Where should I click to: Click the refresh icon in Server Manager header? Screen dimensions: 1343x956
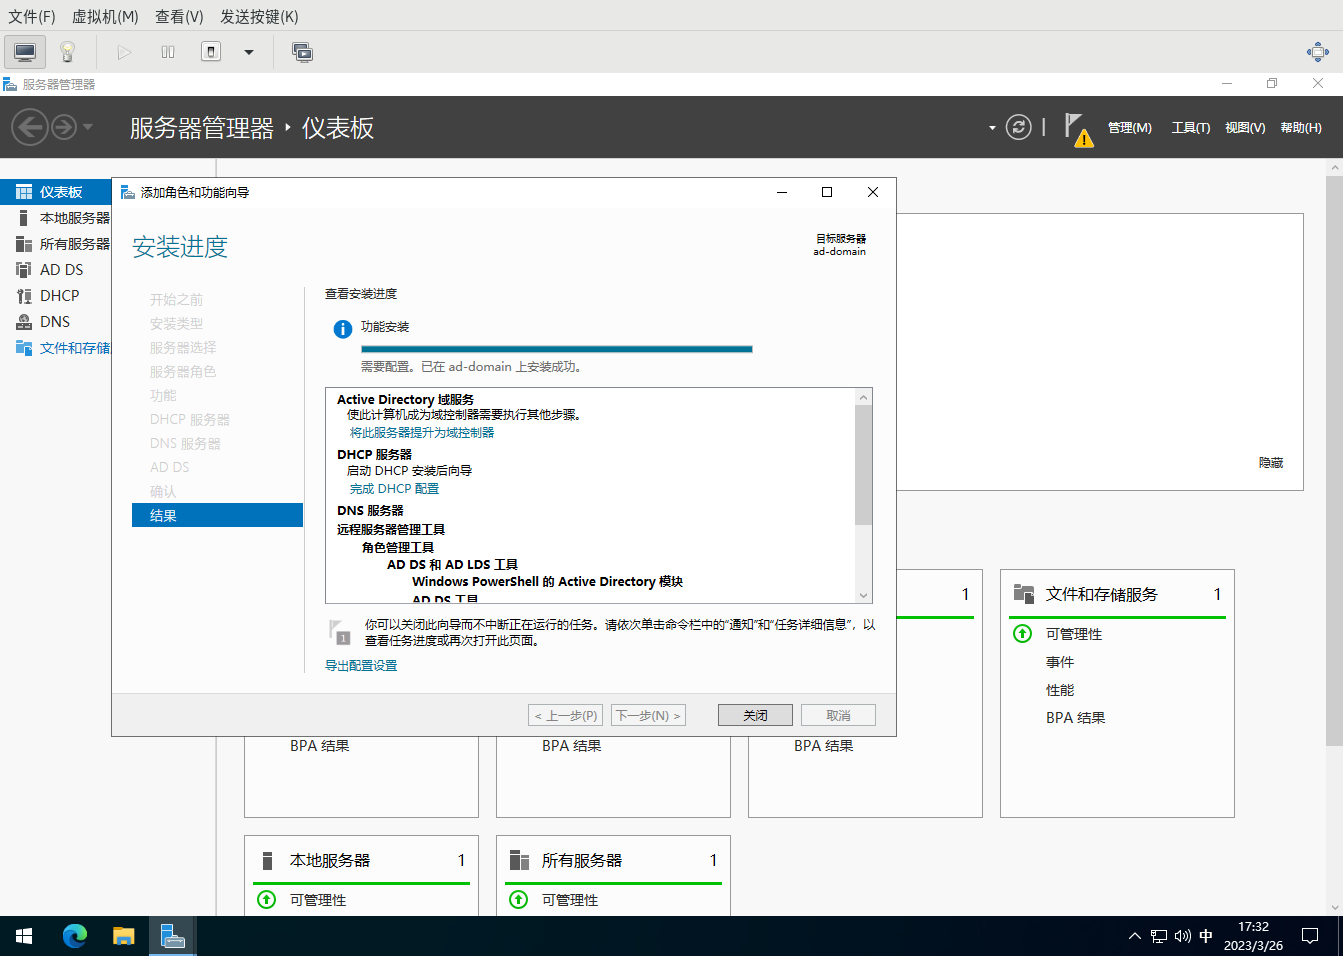(x=1018, y=127)
